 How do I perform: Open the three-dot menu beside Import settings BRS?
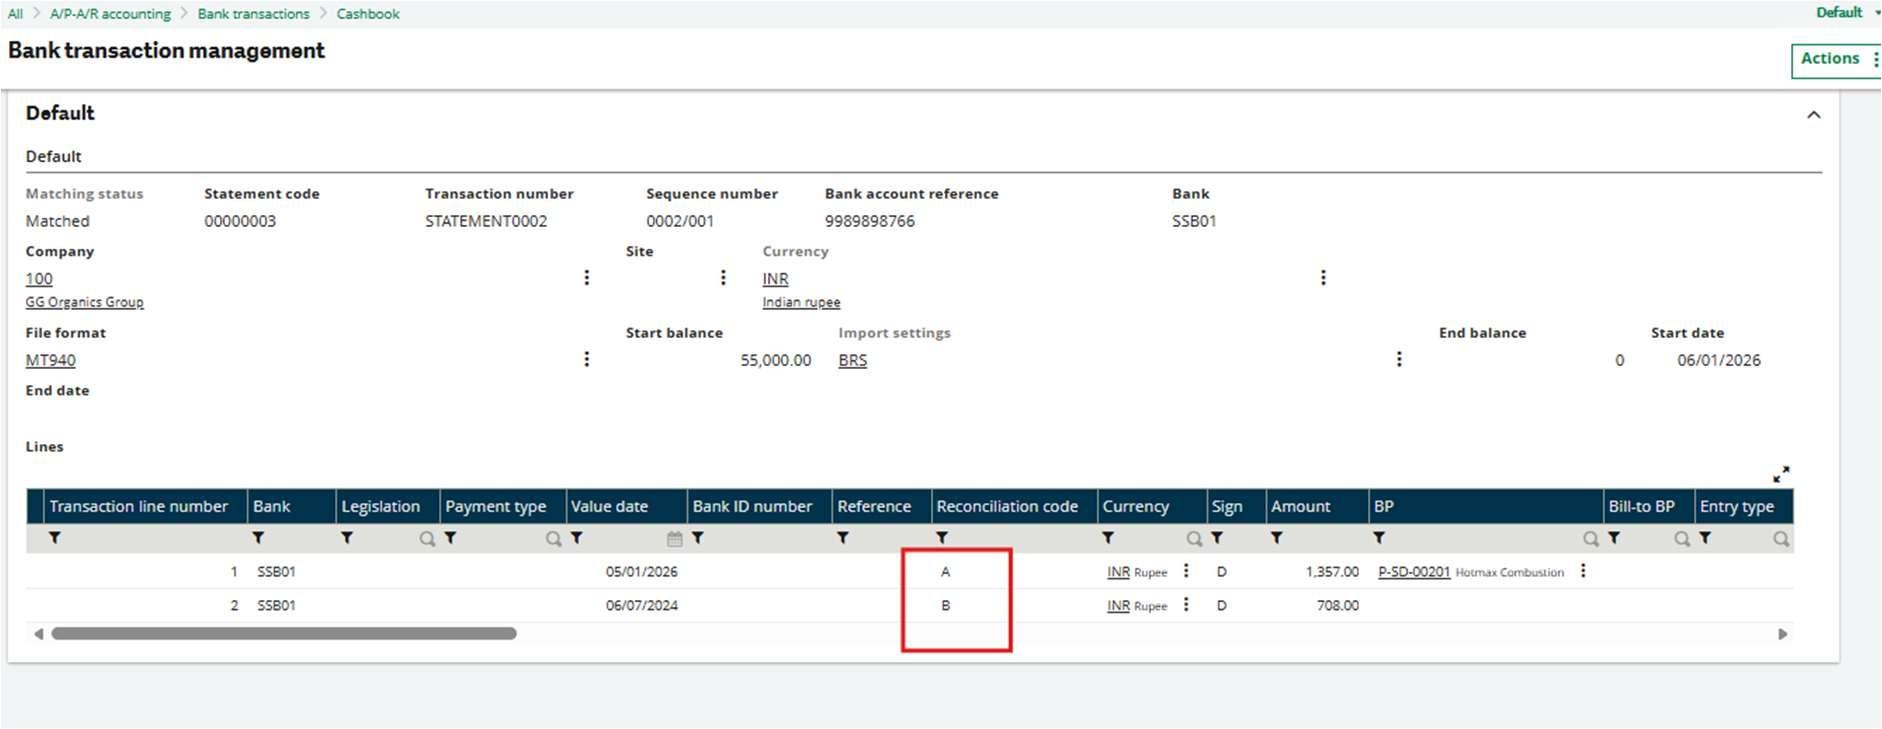(1399, 359)
